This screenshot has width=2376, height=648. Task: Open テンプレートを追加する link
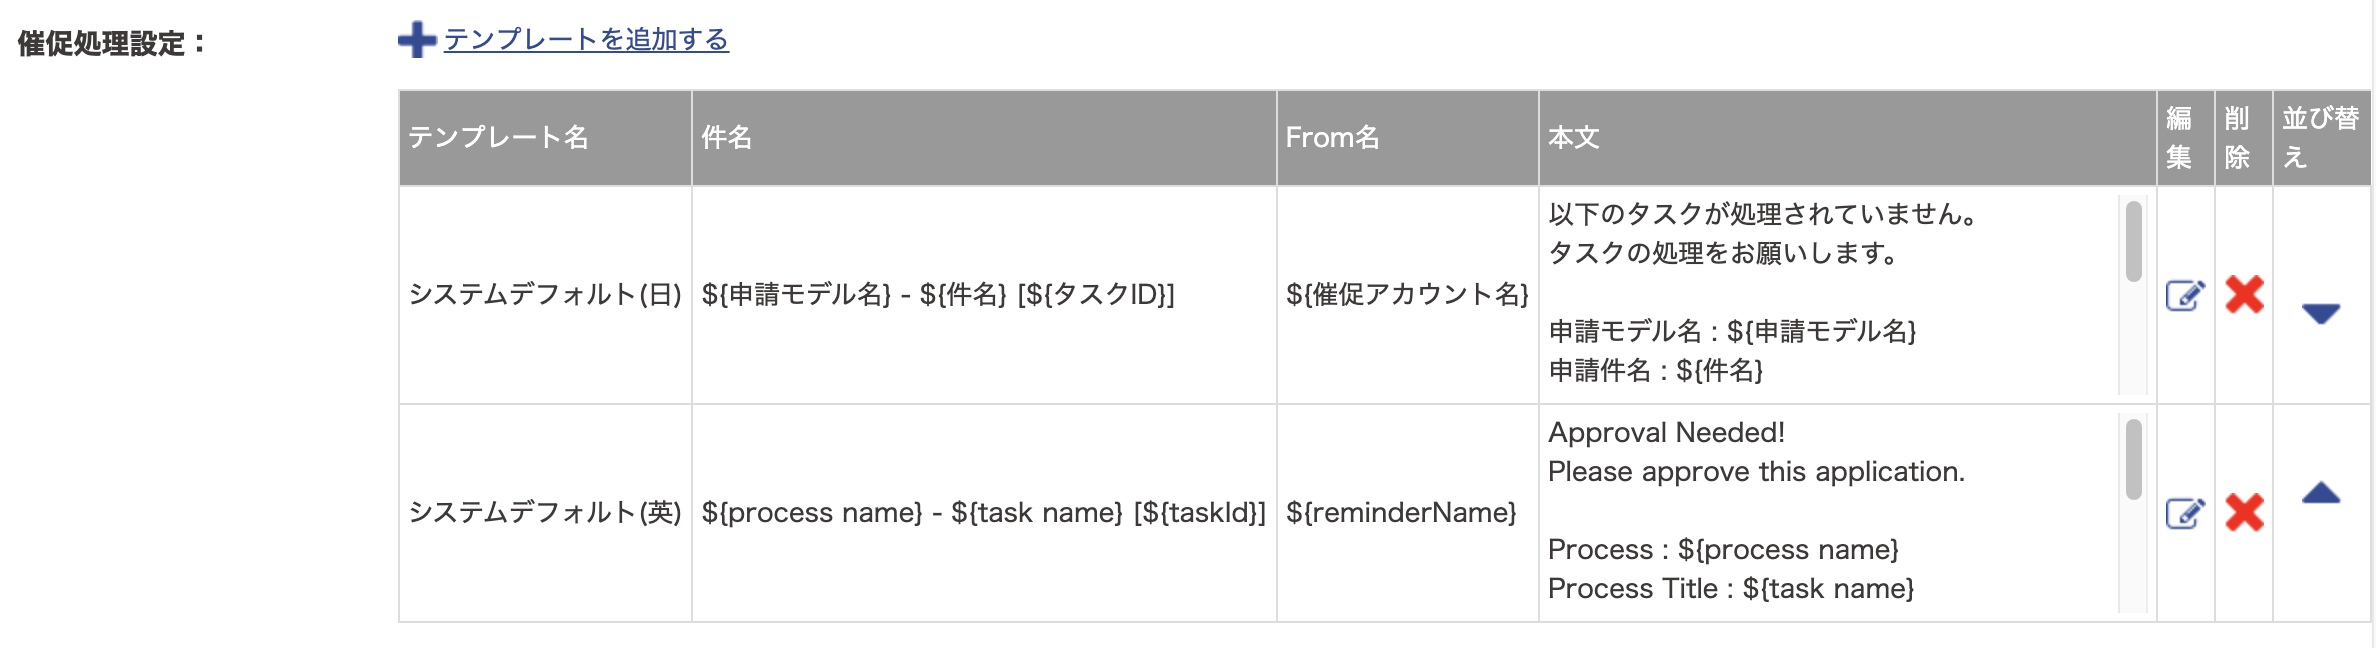(586, 39)
